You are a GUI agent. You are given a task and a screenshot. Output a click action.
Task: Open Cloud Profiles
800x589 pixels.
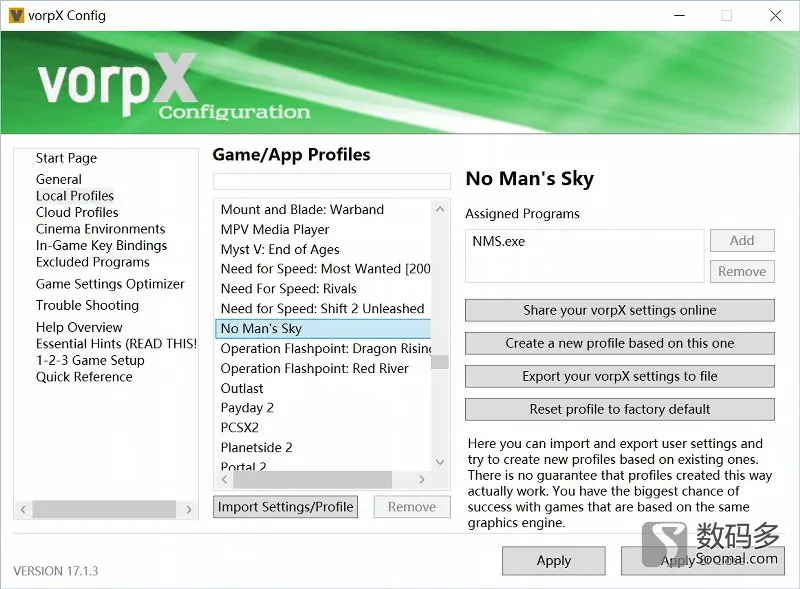coord(77,212)
